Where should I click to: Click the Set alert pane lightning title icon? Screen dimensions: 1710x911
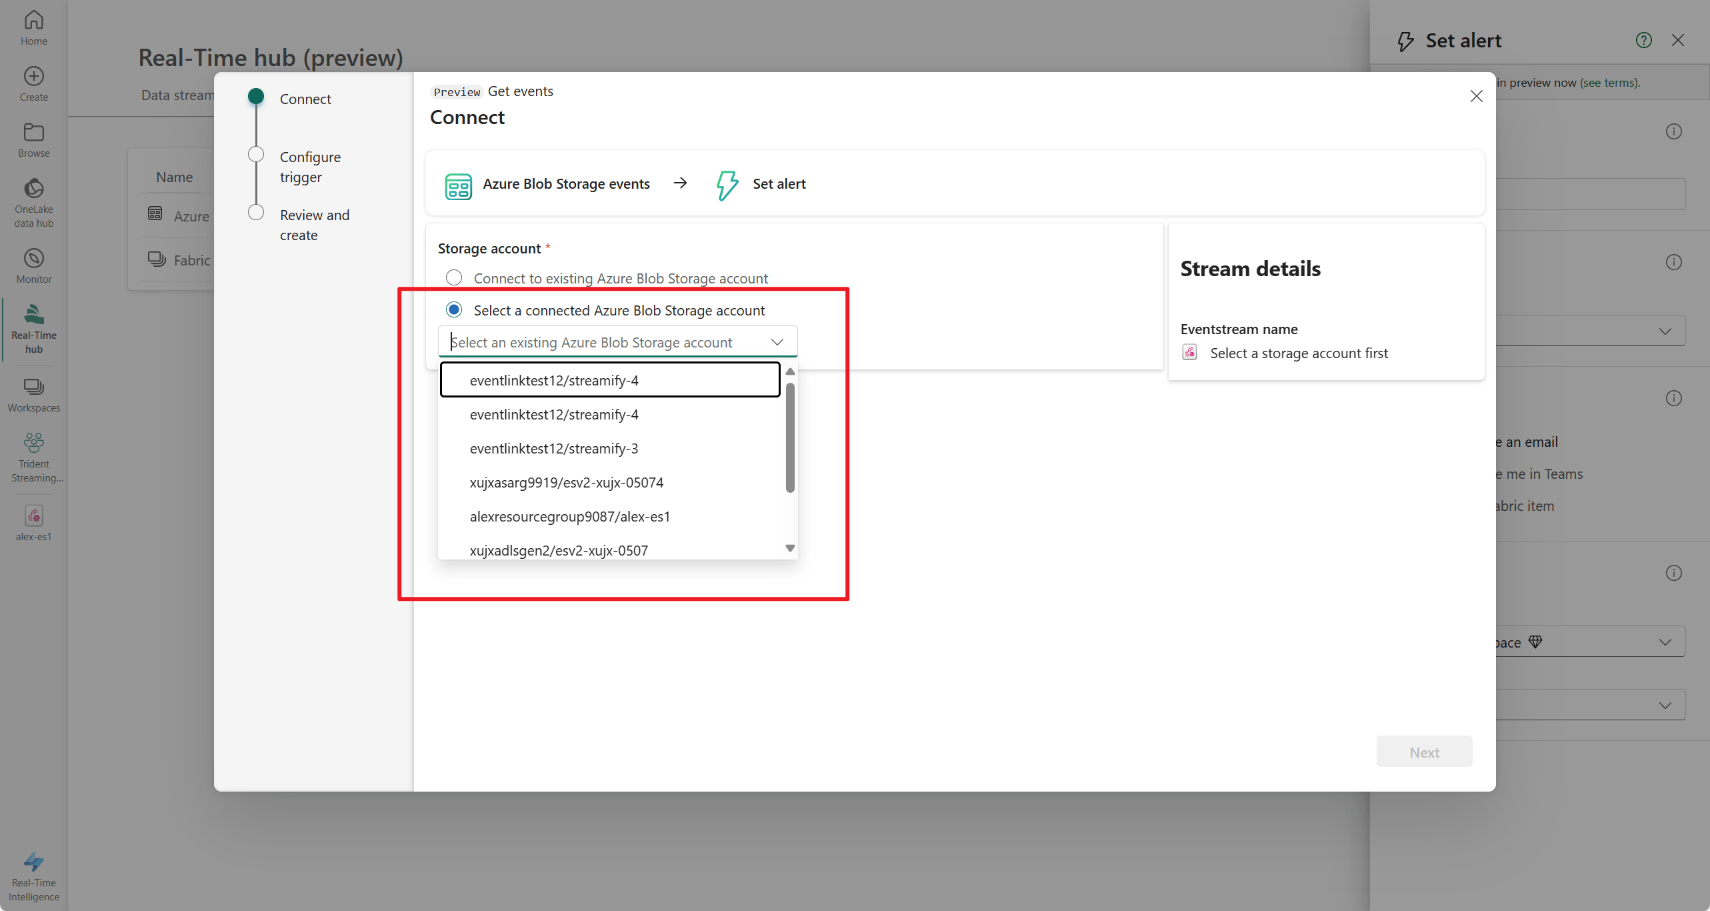click(x=1405, y=41)
